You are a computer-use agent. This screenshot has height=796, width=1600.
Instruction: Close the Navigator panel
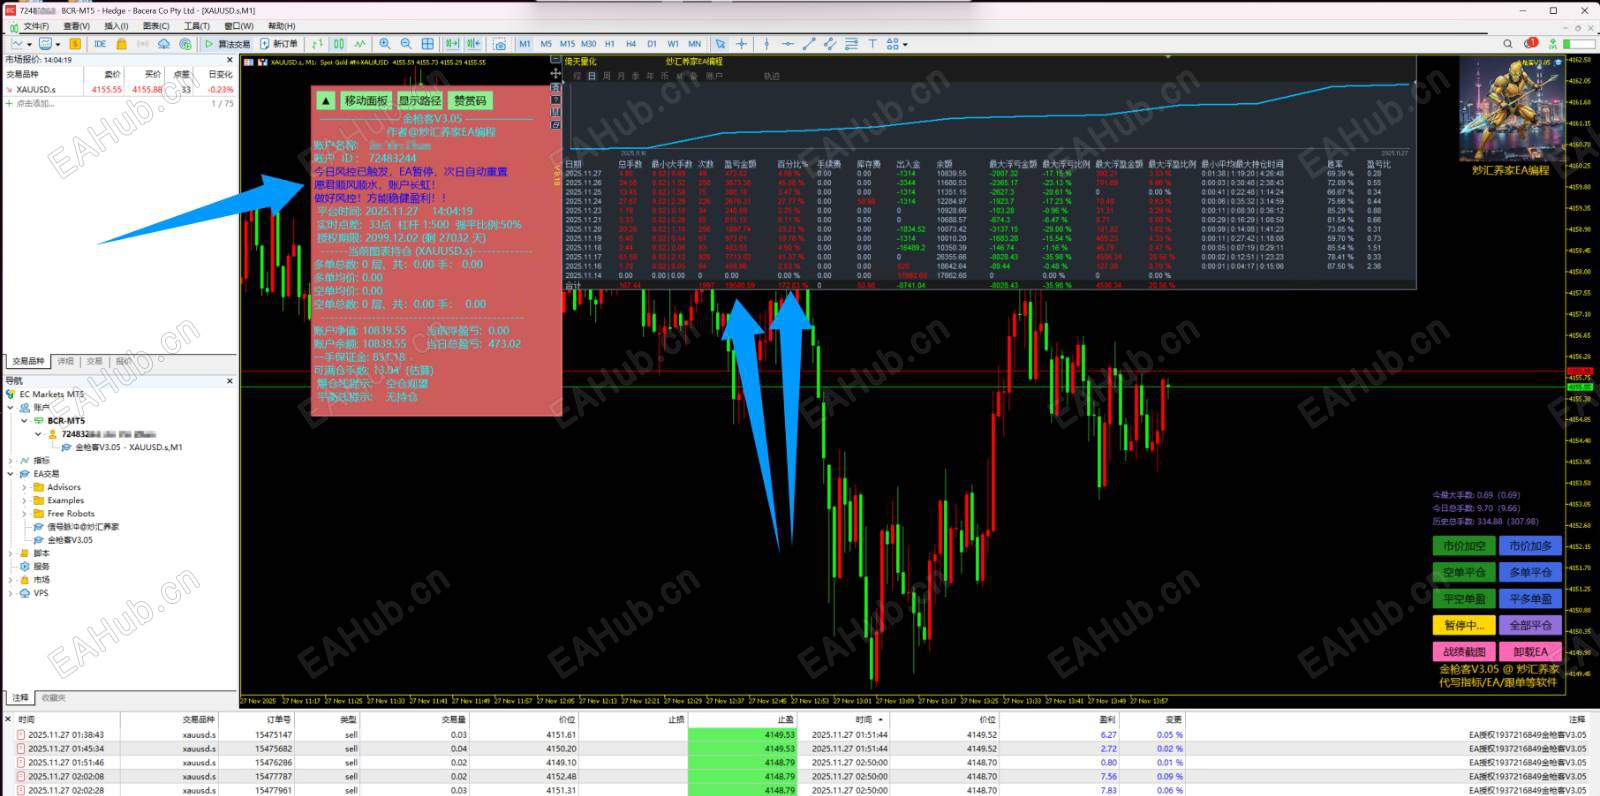(x=229, y=381)
